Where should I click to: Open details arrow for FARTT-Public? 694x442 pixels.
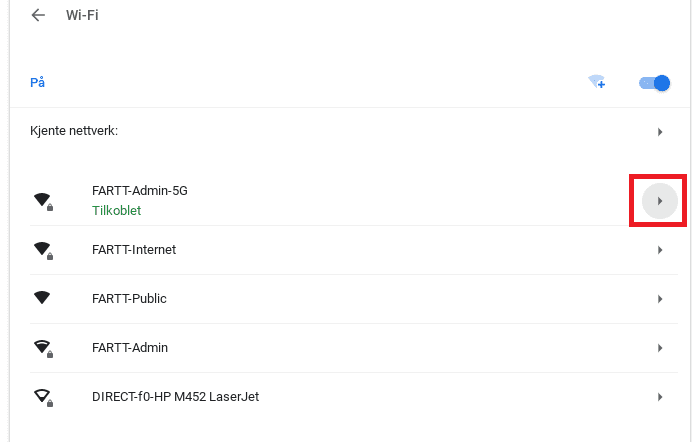(x=660, y=299)
